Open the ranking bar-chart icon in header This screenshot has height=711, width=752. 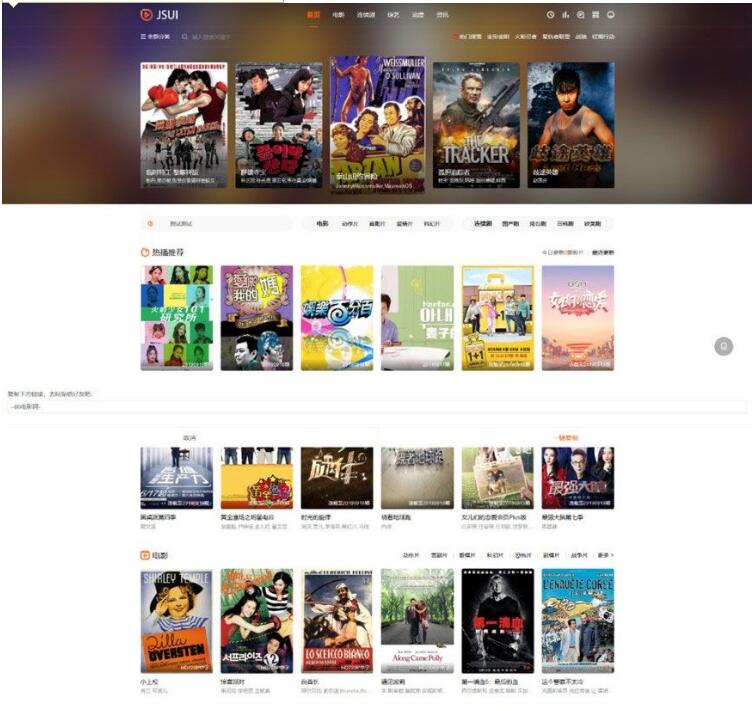tap(565, 15)
